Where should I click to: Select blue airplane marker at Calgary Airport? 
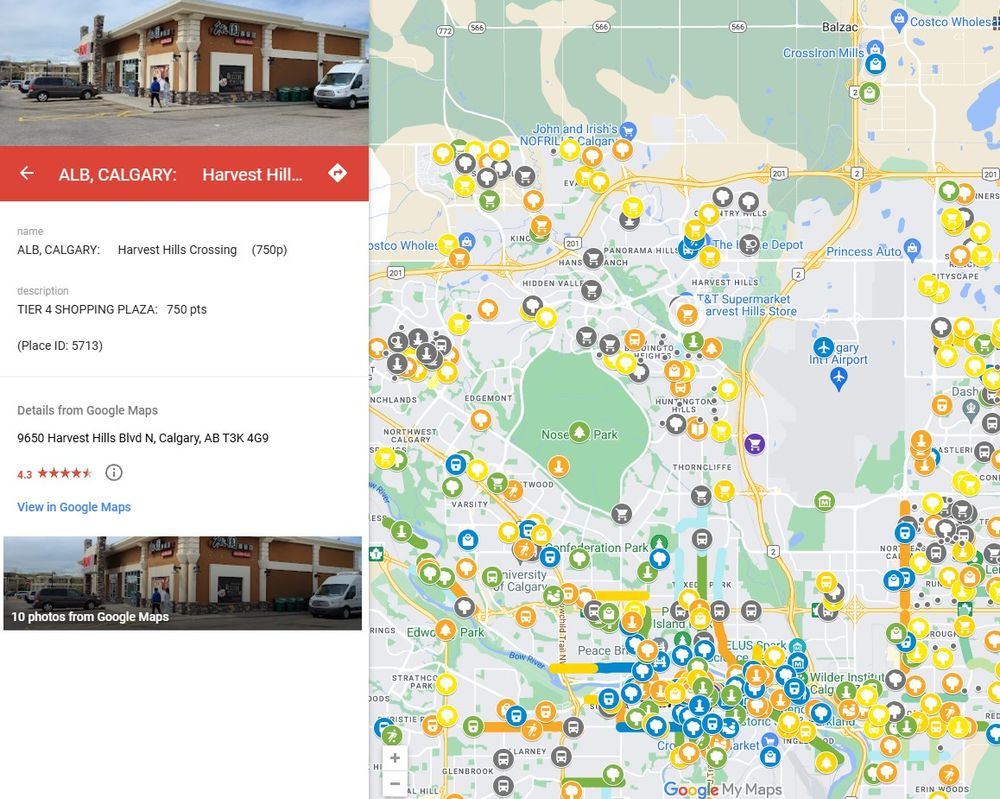pyautogui.click(x=823, y=348)
